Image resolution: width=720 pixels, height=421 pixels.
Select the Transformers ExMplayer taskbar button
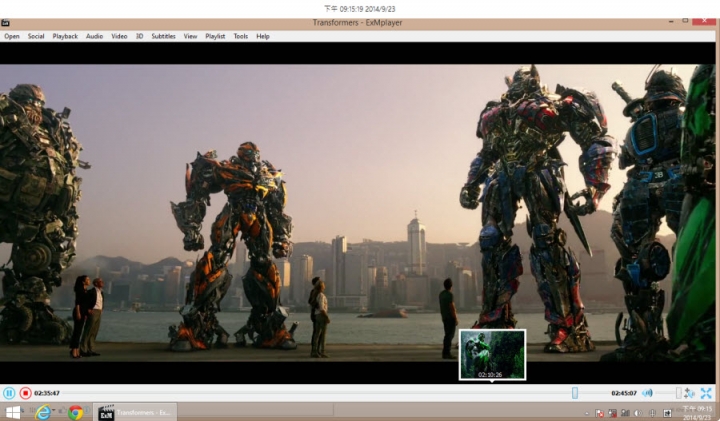(x=135, y=412)
